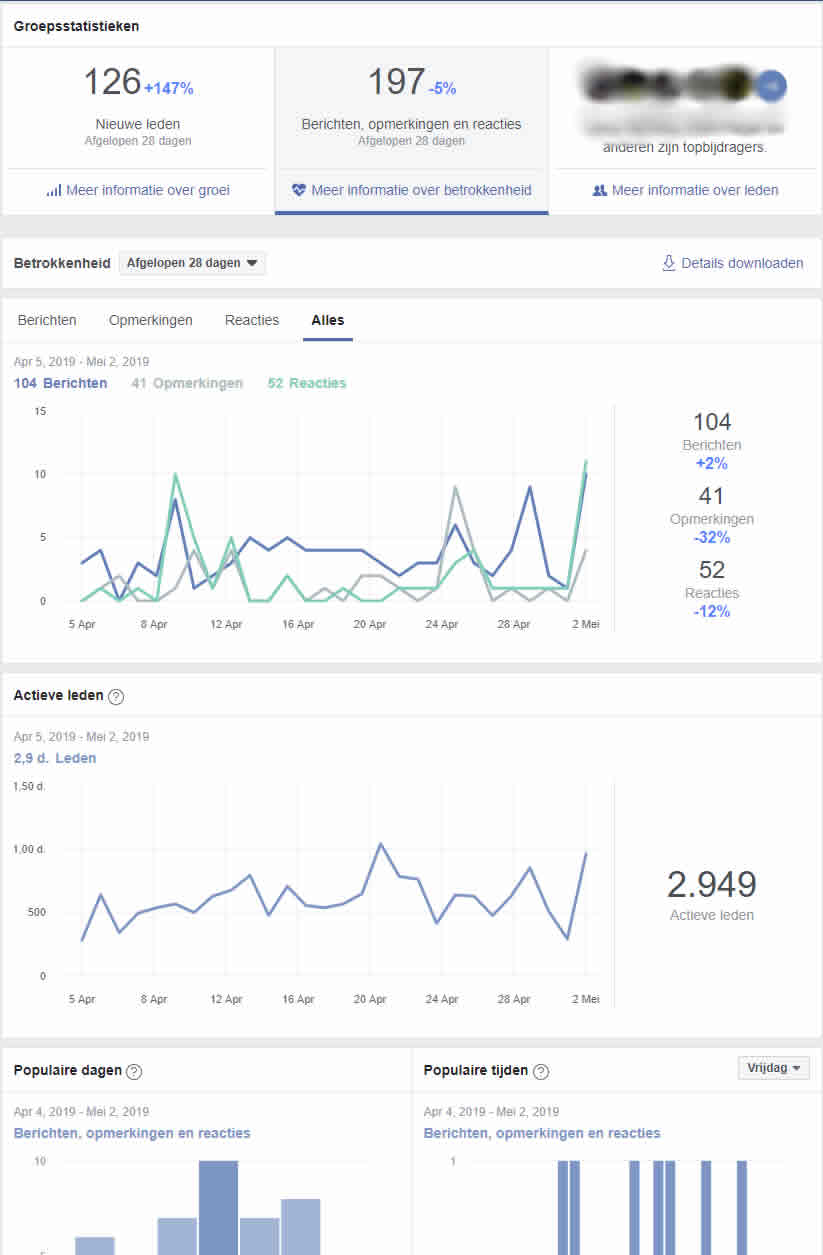
Task: Open the Vrijdag day dropdown
Action: (x=773, y=1068)
